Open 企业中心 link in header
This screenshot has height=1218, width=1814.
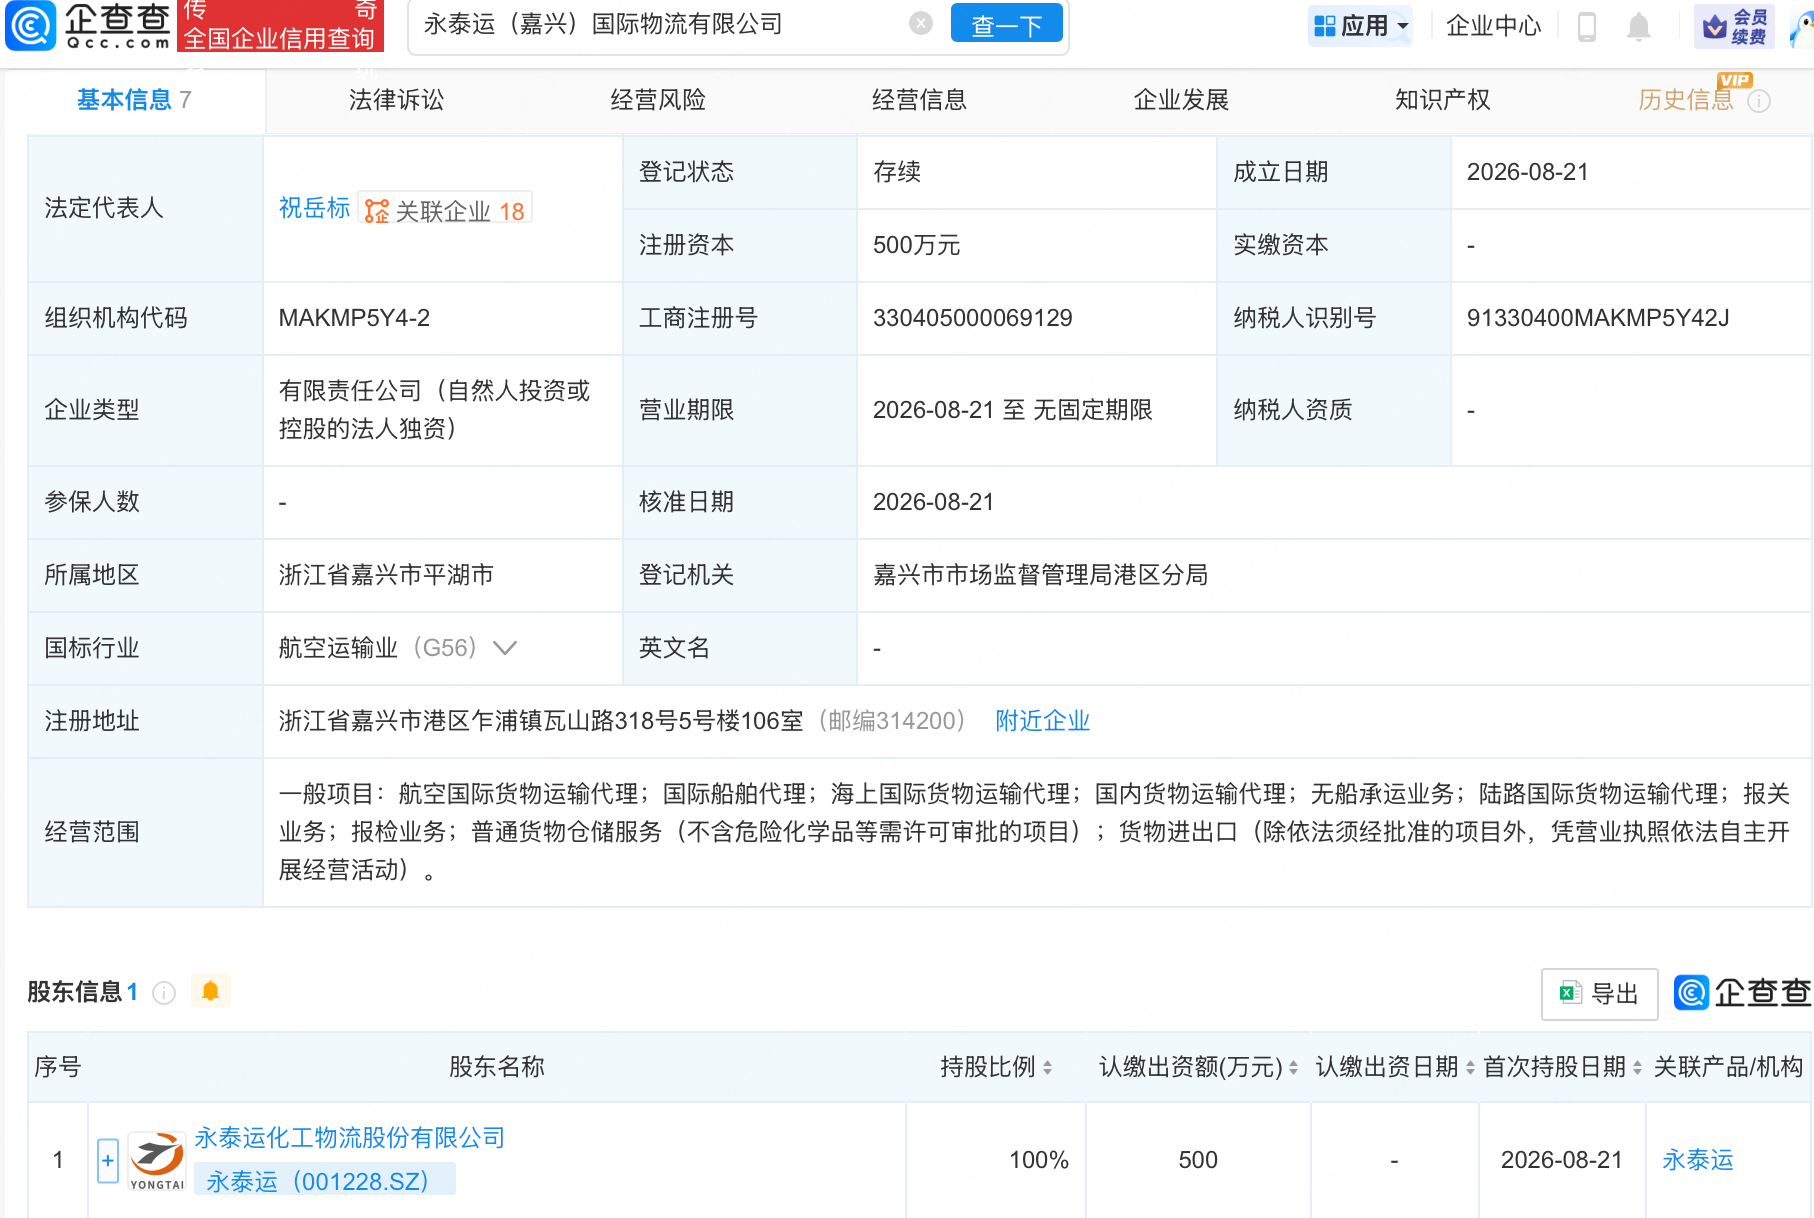tap(1493, 26)
